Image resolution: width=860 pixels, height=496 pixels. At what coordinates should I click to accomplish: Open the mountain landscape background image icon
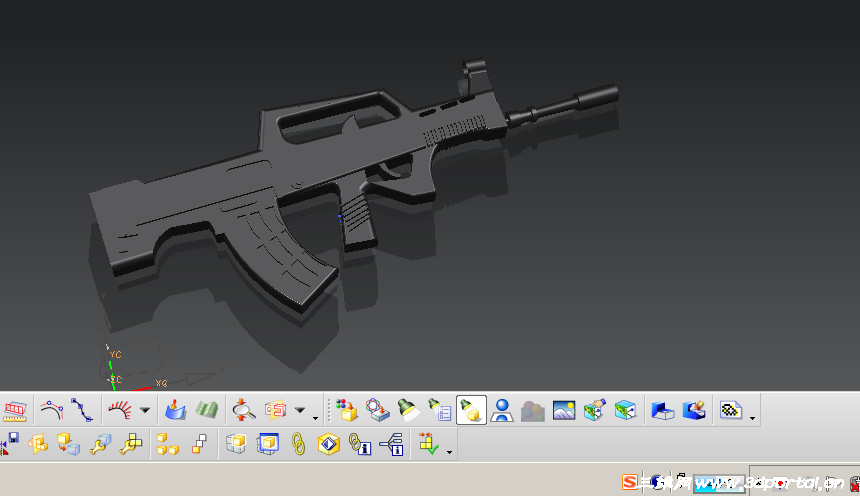click(564, 410)
